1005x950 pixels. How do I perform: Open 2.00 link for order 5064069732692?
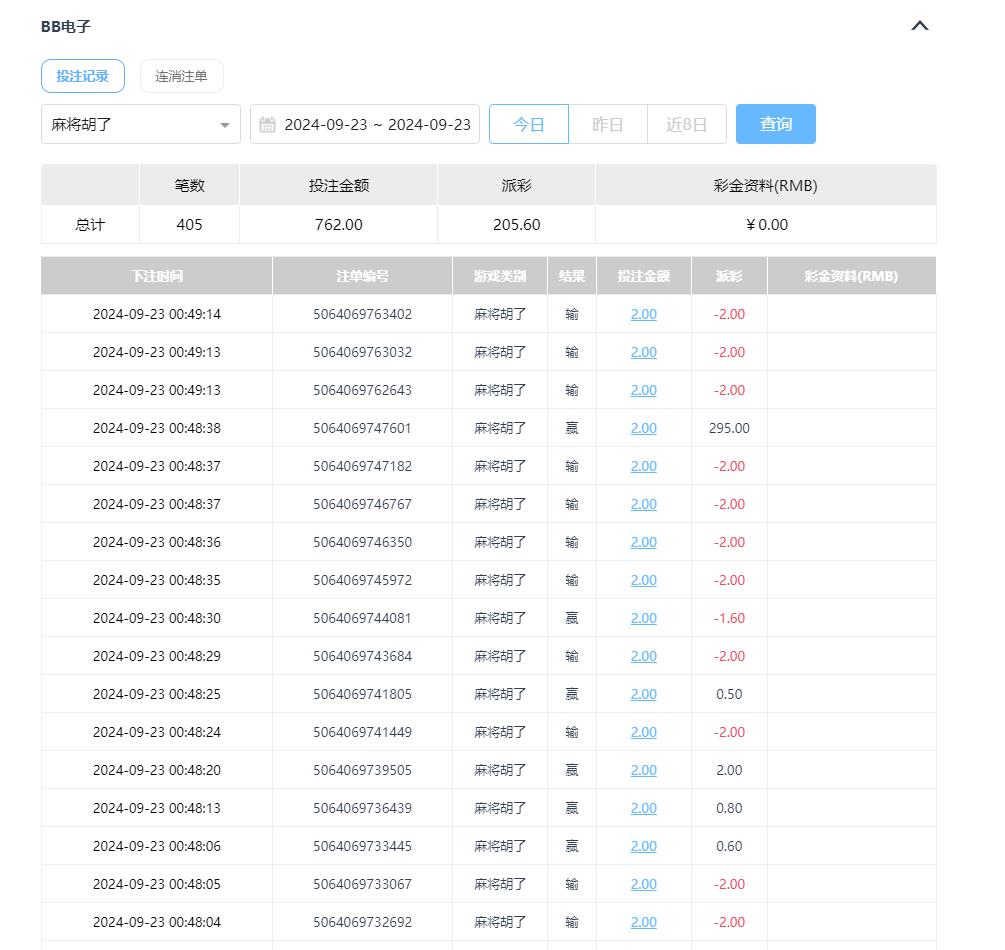643,922
